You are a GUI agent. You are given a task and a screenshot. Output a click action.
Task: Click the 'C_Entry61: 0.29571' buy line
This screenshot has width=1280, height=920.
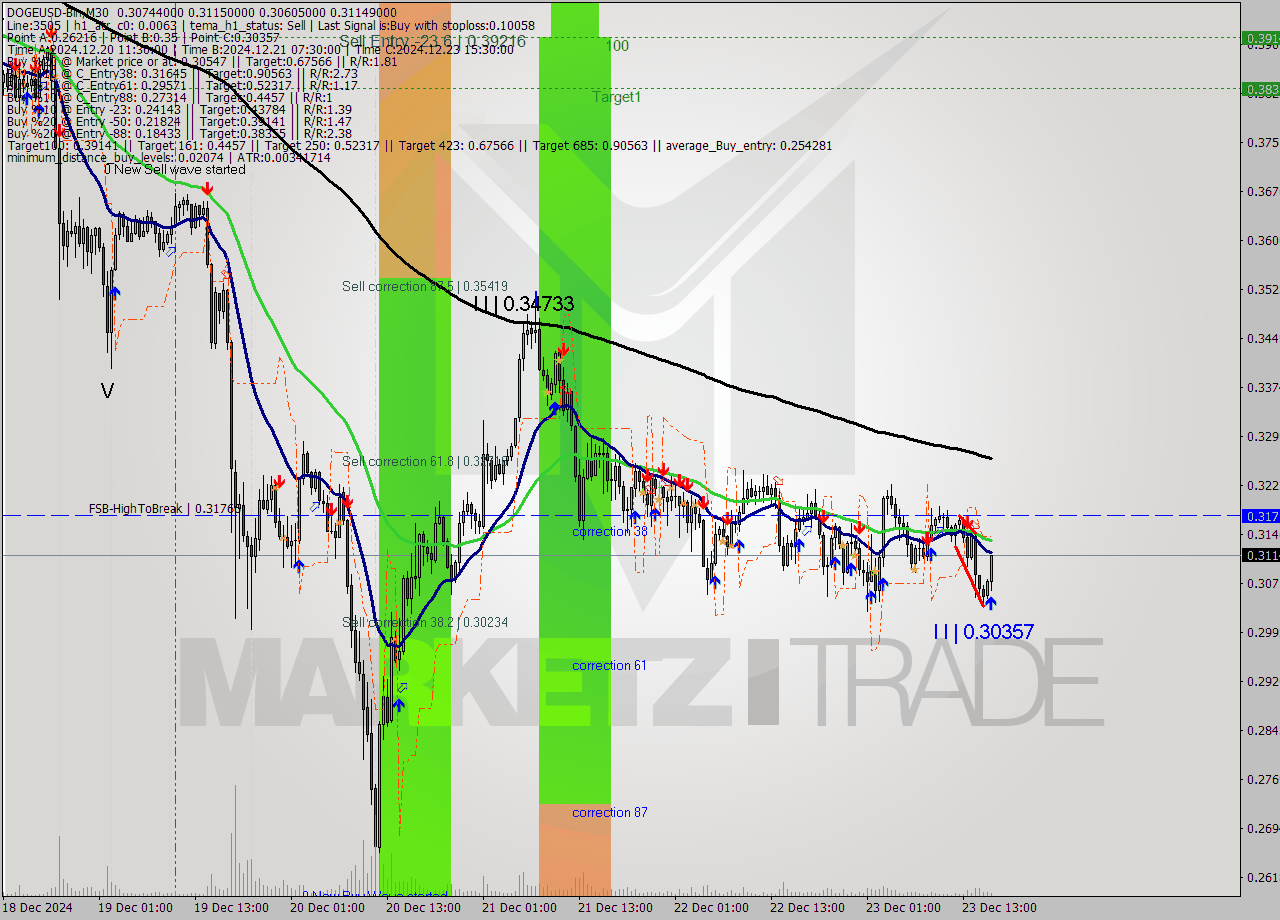[182, 86]
